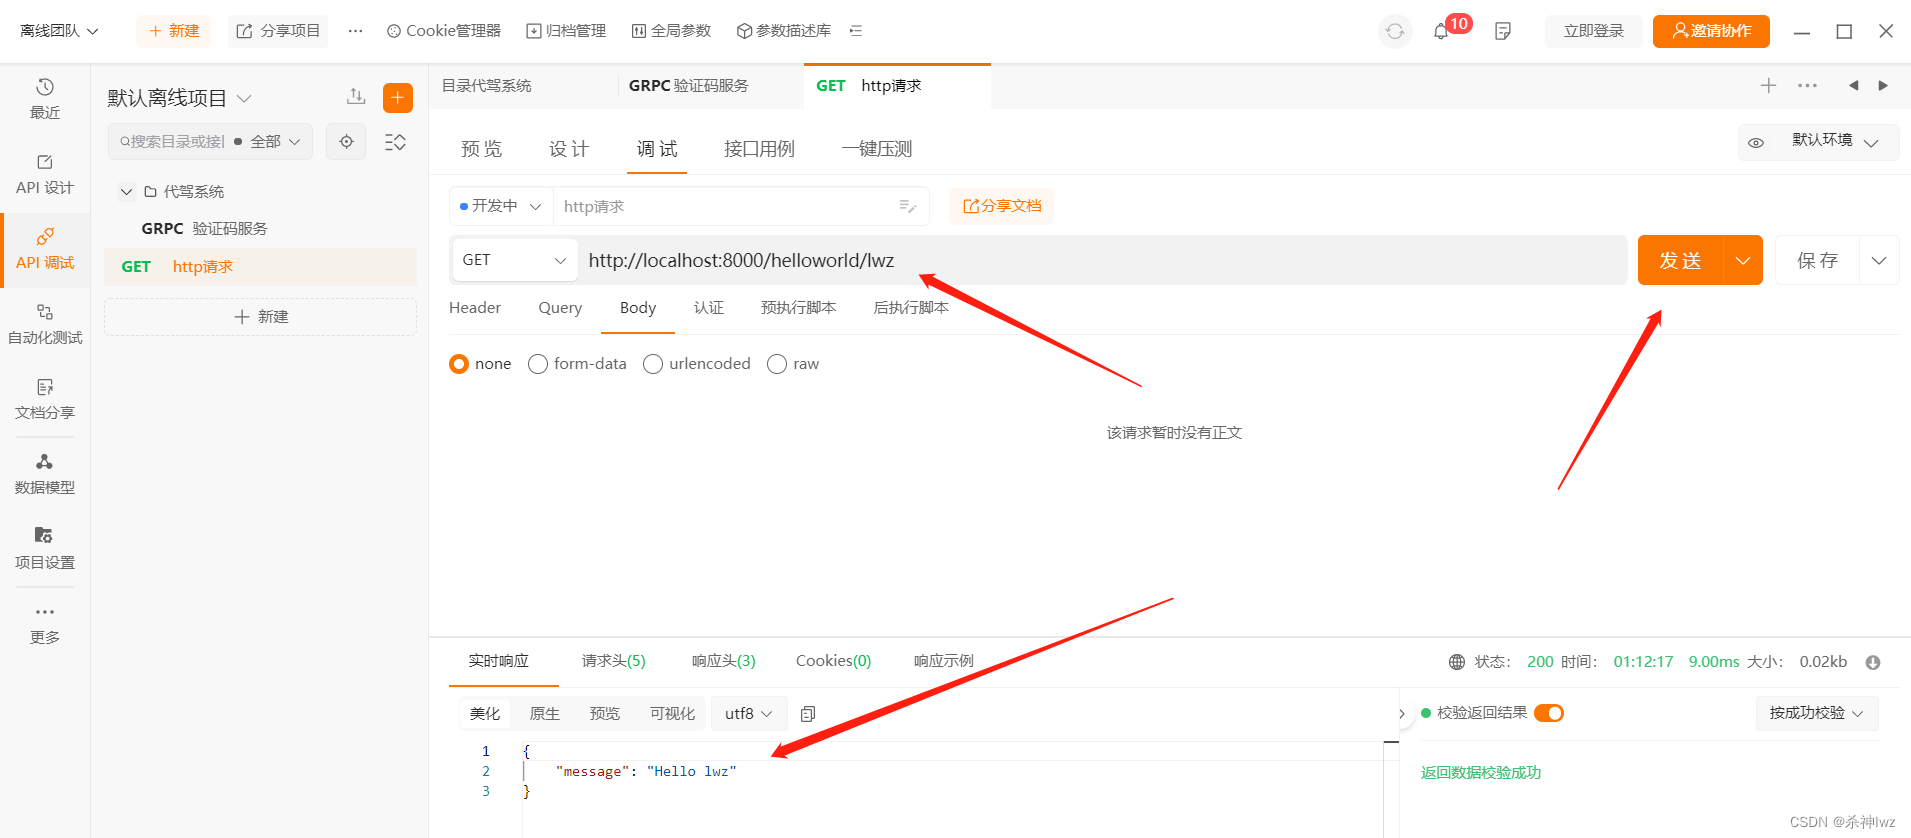
Task: Open the 按成功校验 dropdown
Action: pos(1817,713)
